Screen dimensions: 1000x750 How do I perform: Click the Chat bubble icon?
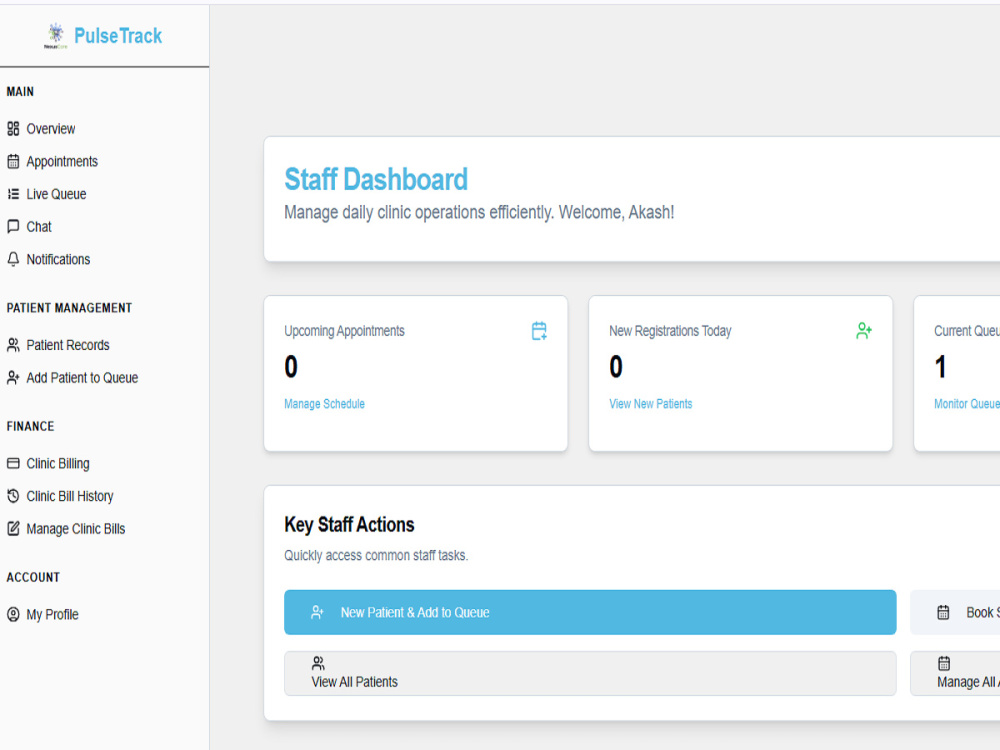point(13,226)
